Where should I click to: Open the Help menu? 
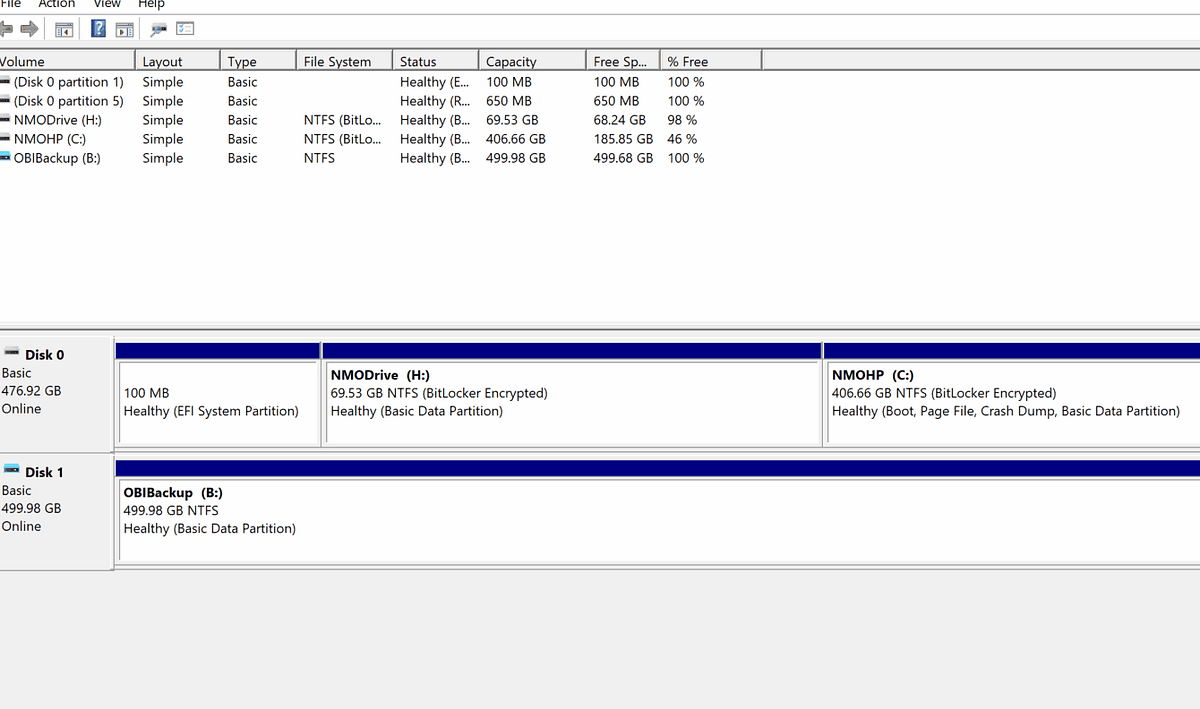151,4
